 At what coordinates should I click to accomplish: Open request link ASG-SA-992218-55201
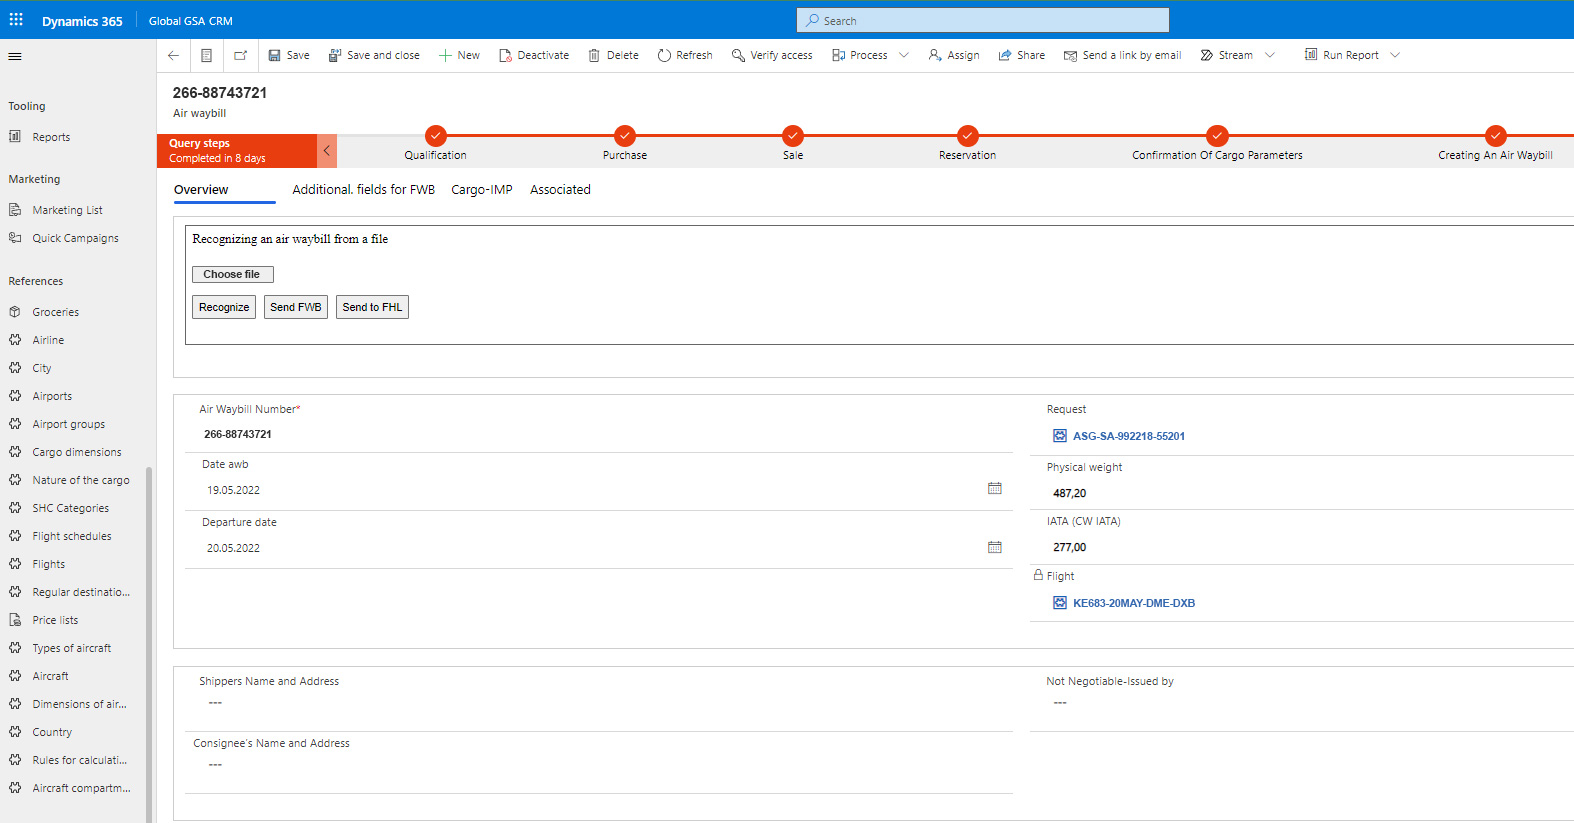pos(1128,436)
